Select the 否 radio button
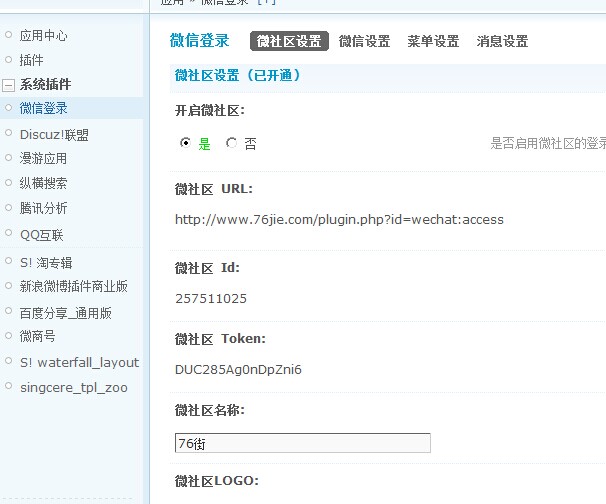 coord(232,143)
